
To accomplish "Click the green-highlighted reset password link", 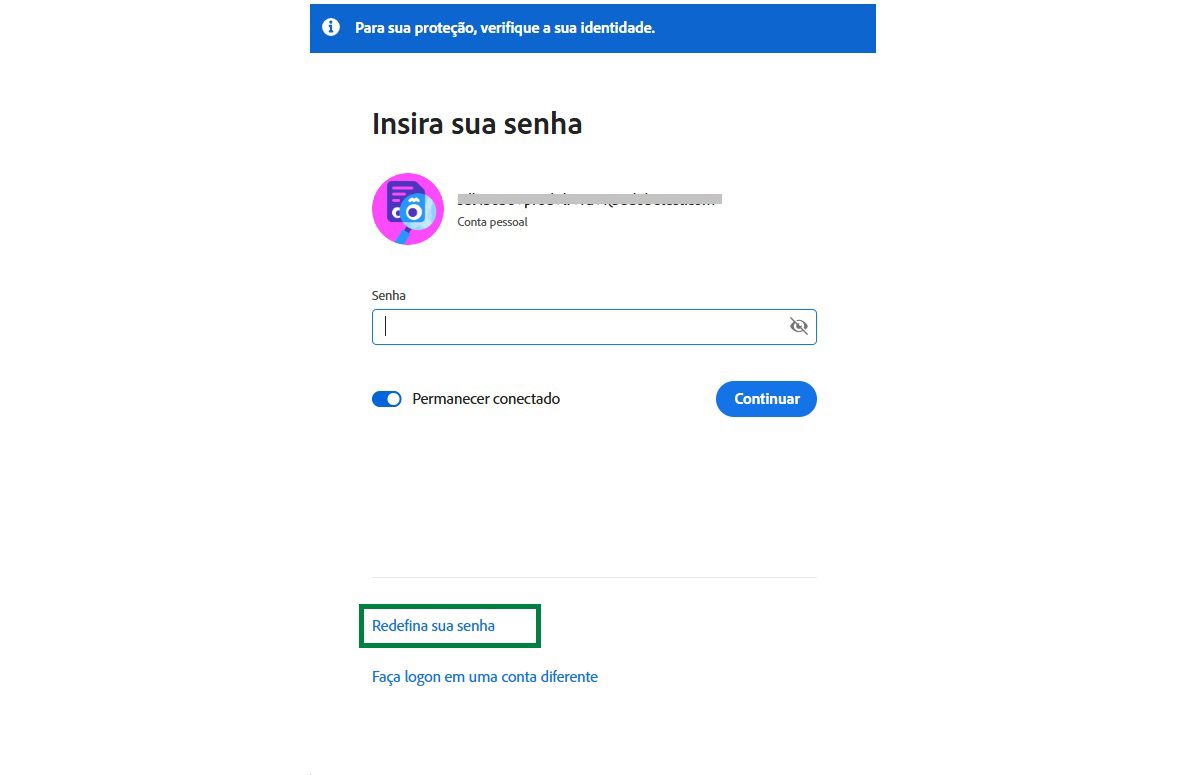I will pyautogui.click(x=433, y=625).
